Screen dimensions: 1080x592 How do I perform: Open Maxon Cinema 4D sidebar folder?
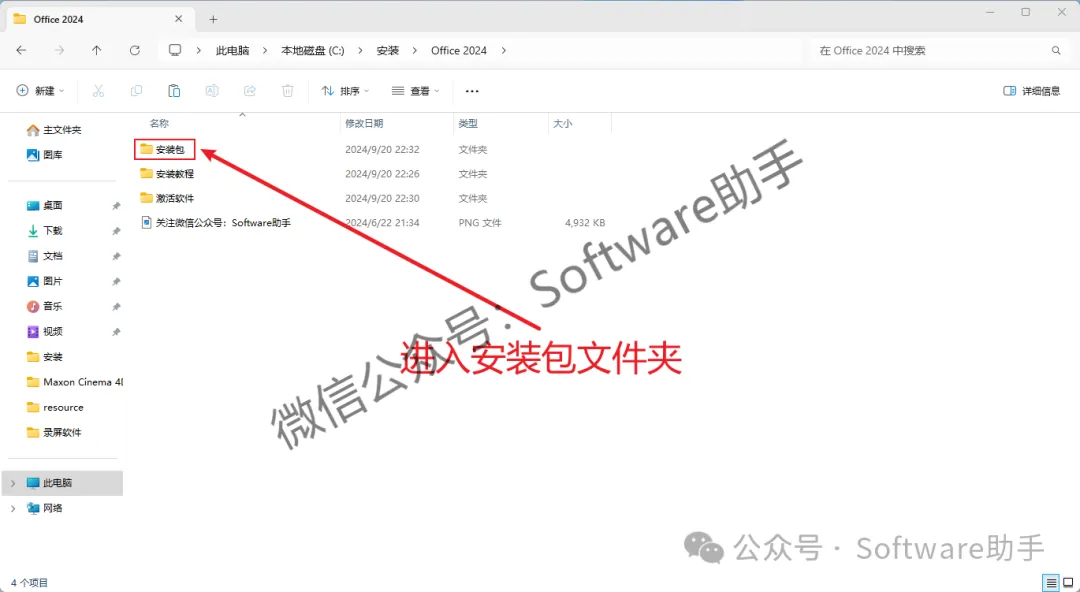click(74, 382)
